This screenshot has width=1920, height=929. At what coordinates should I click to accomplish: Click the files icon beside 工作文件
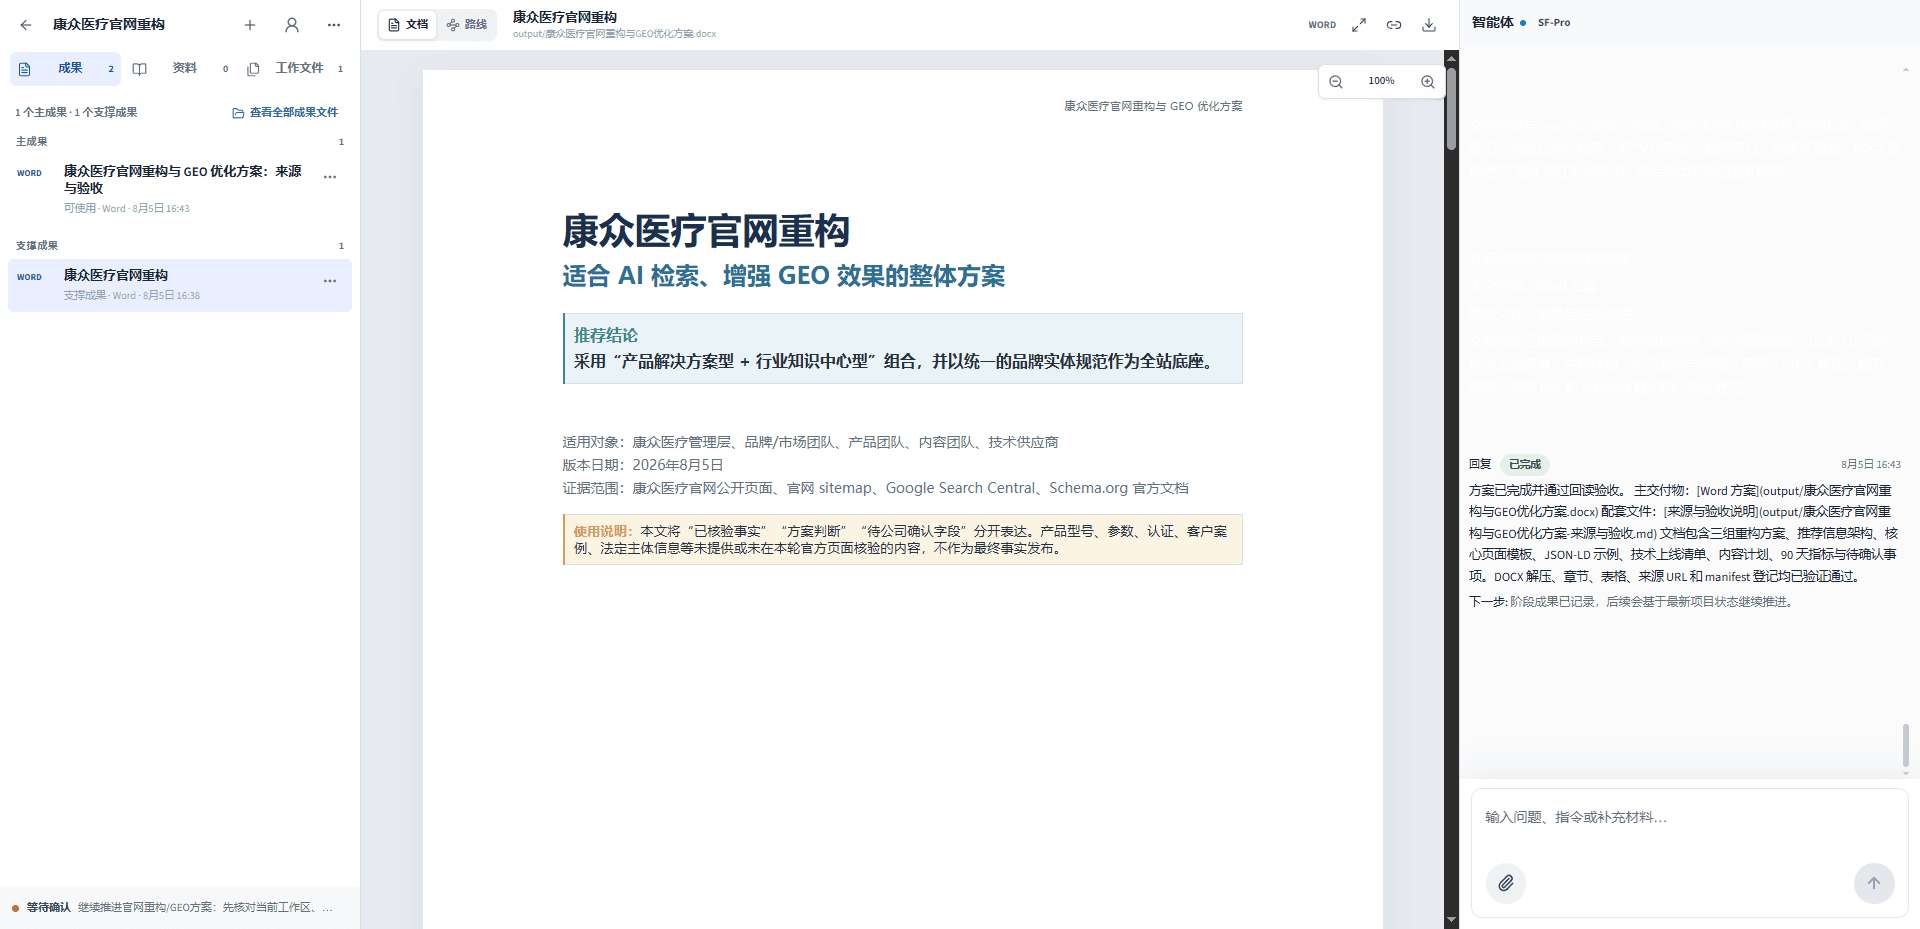(253, 69)
